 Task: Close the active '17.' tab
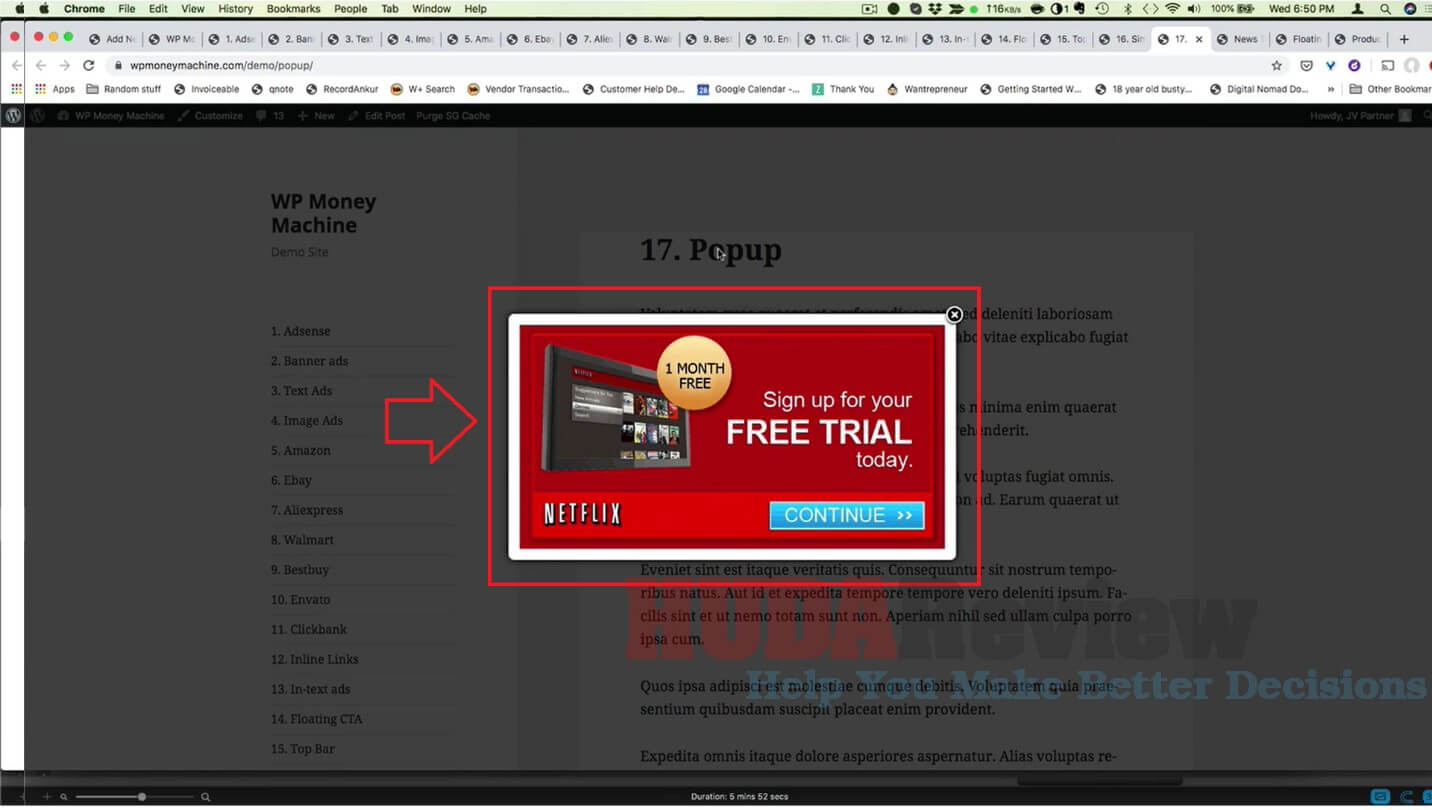click(1199, 39)
